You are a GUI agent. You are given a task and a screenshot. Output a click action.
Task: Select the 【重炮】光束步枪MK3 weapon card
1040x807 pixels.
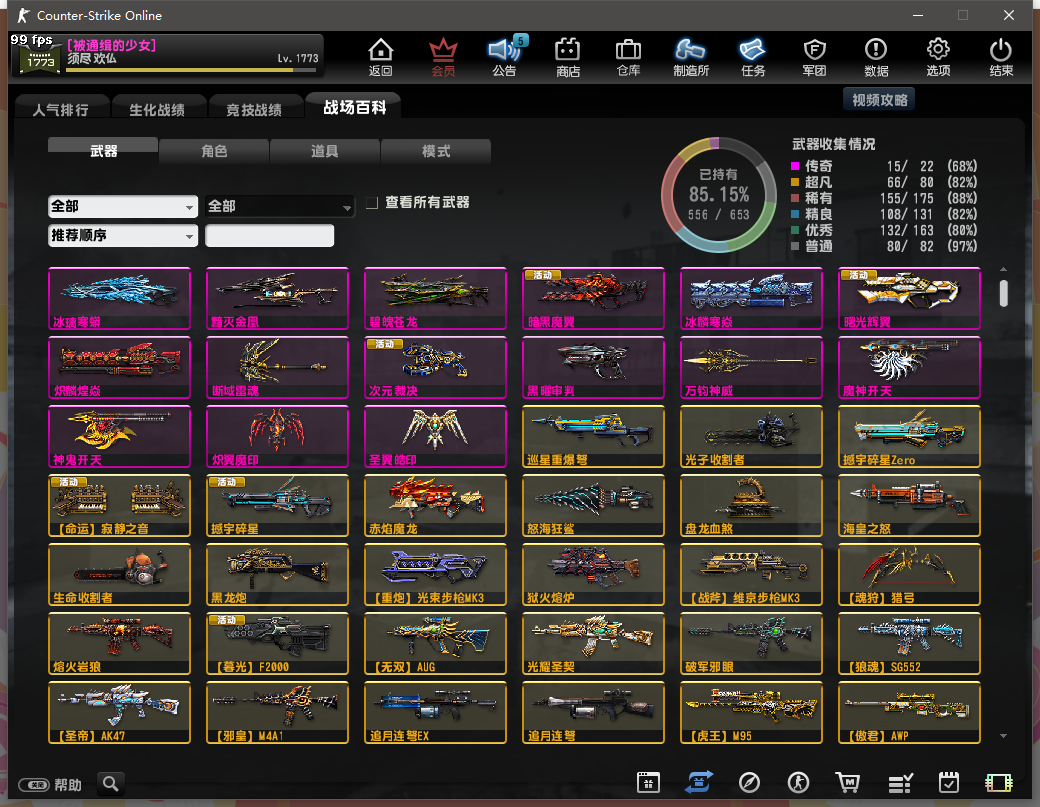[435, 574]
